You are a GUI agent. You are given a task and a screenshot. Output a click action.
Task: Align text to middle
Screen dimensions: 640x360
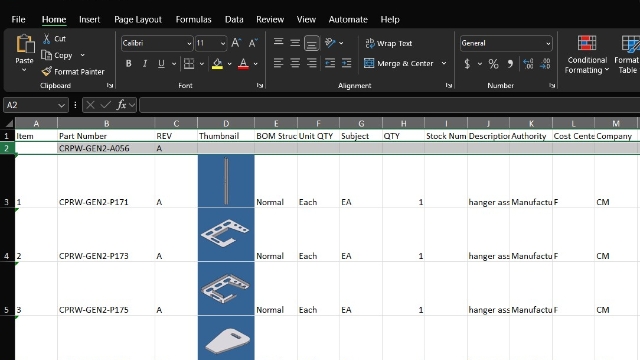point(295,42)
